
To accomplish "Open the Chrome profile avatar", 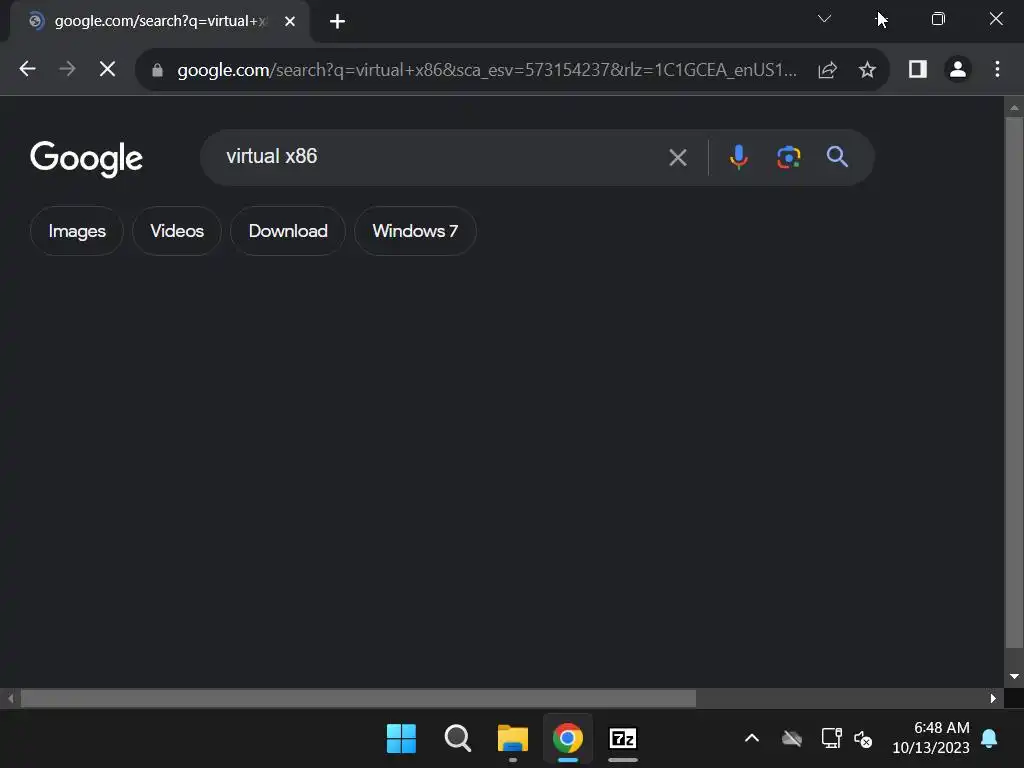I will (958, 69).
